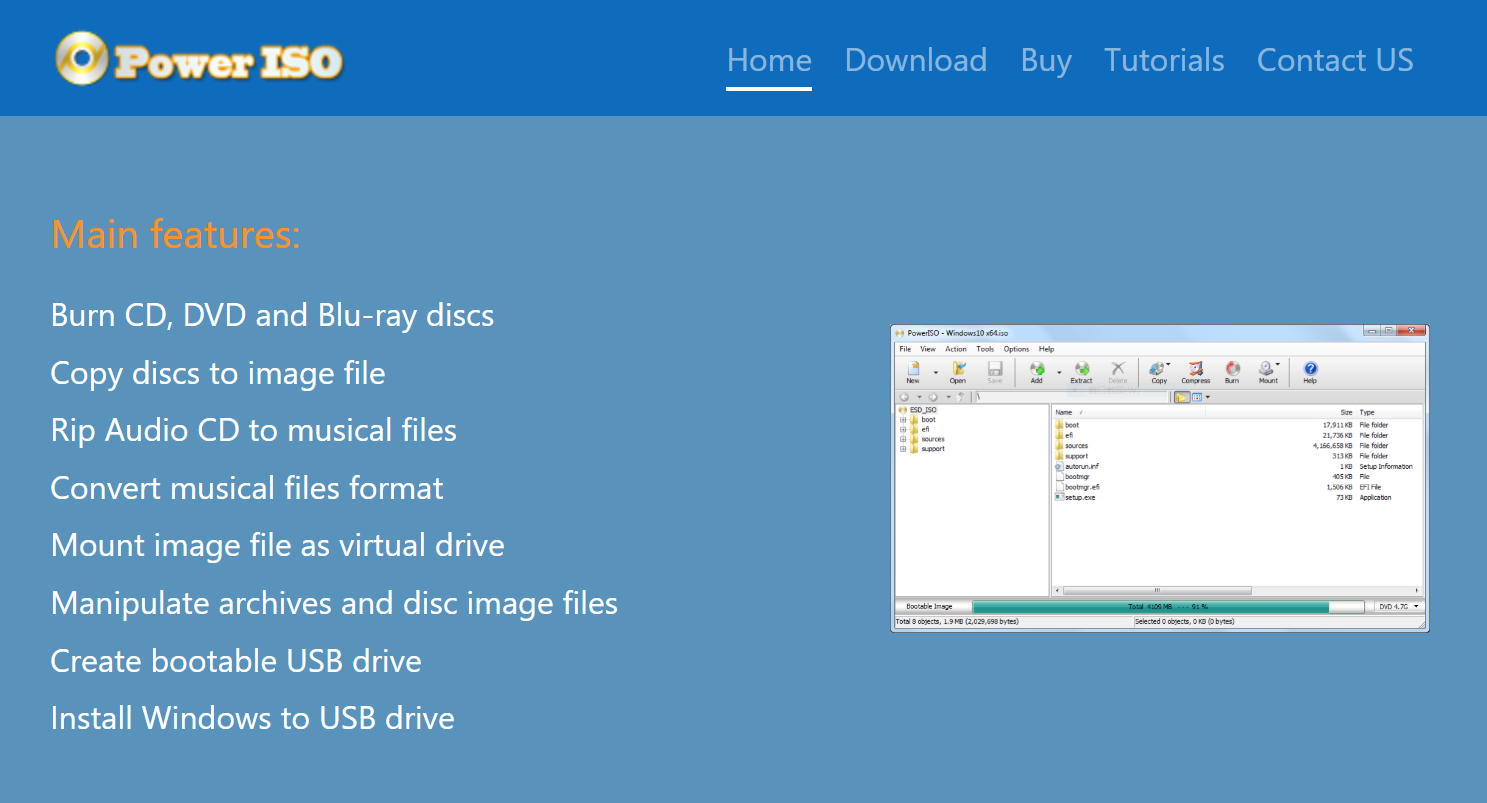
Task: Click the Open icon in the PowerISO screenshot
Action: pyautogui.click(x=958, y=372)
